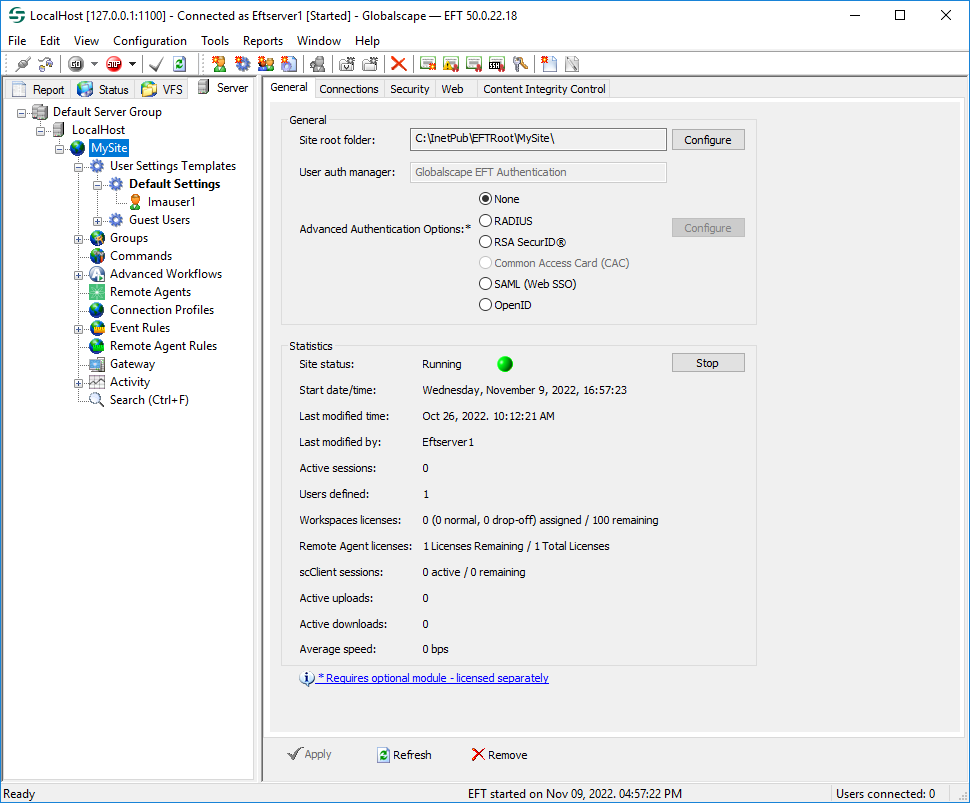Click the 'Requires optional module' link
The image size is (970, 803).
tap(432, 678)
